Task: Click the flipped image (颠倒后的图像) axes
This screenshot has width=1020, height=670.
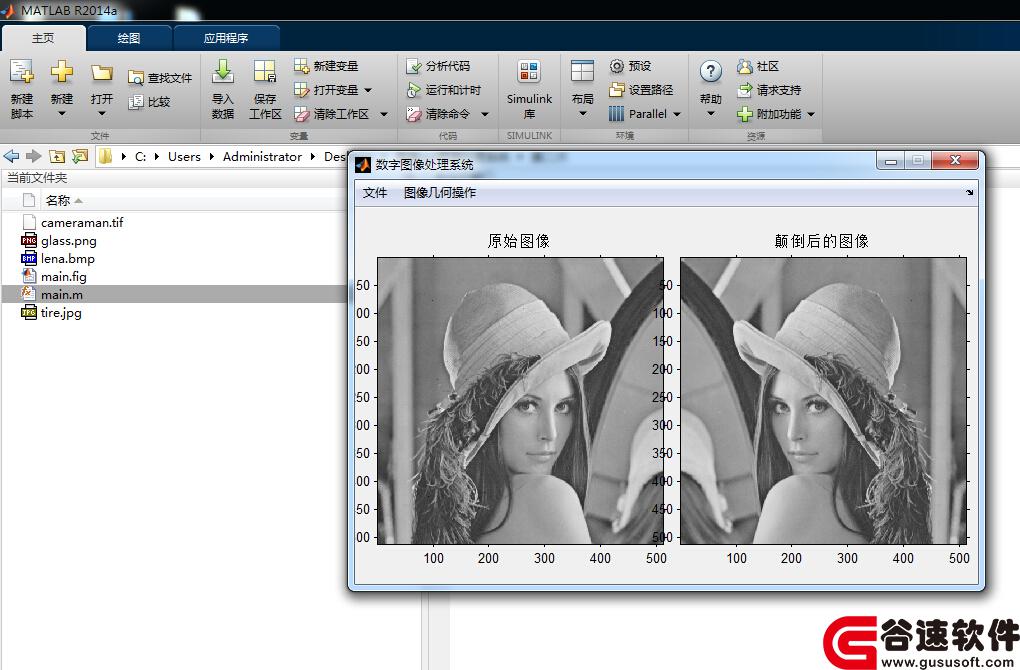Action: click(x=824, y=400)
